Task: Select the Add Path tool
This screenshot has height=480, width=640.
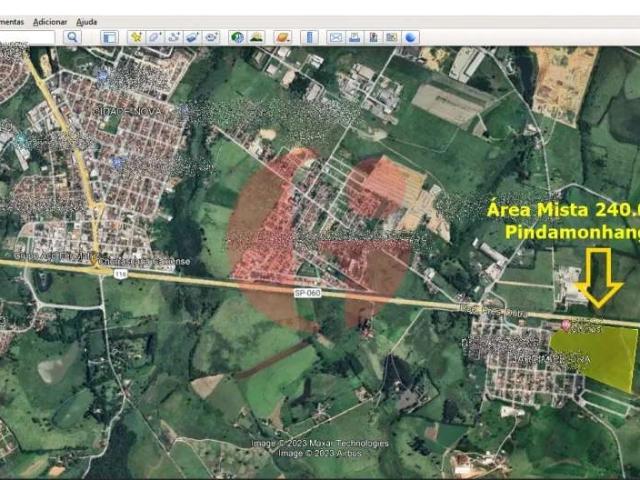Action: (x=174, y=37)
